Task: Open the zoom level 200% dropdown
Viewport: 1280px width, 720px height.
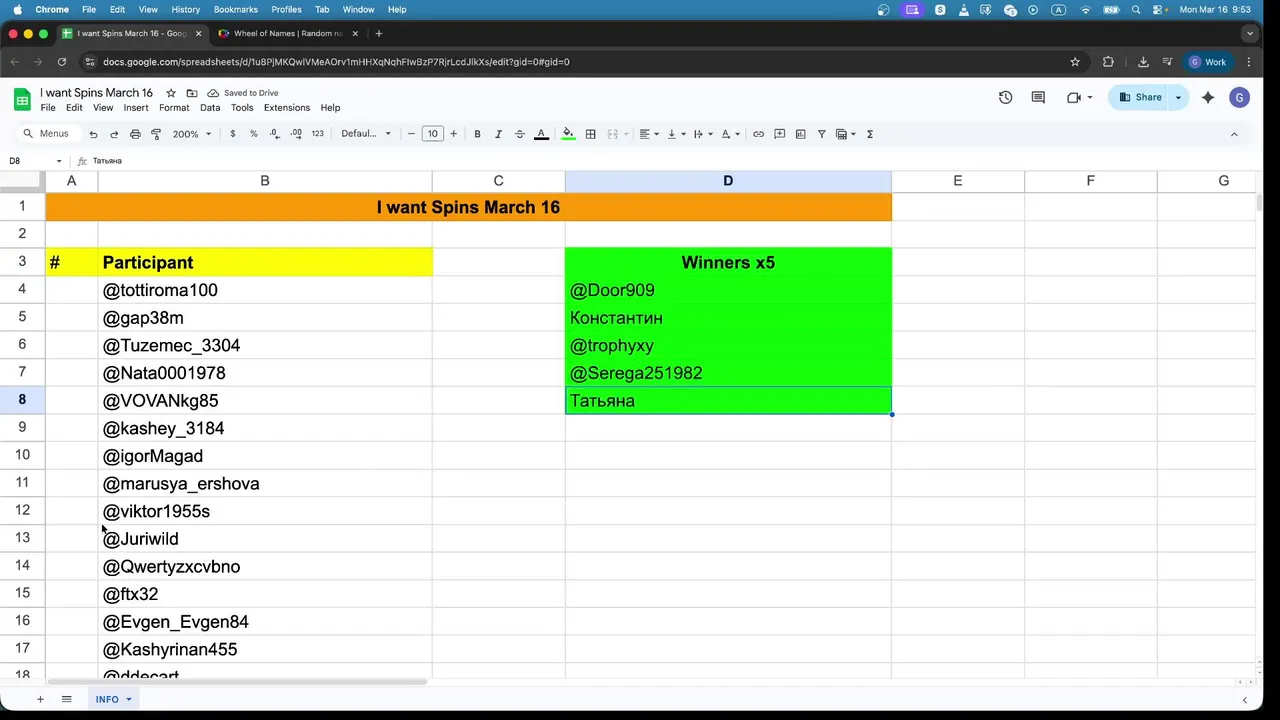Action: [192, 134]
